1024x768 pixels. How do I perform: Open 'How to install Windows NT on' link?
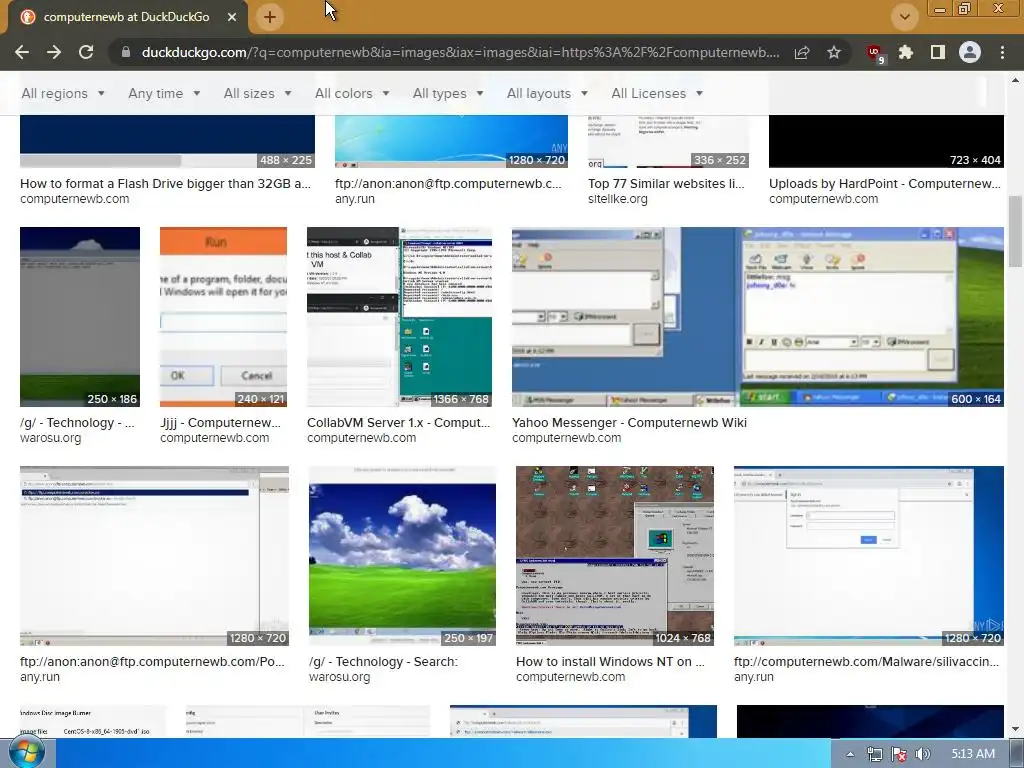[611, 662]
